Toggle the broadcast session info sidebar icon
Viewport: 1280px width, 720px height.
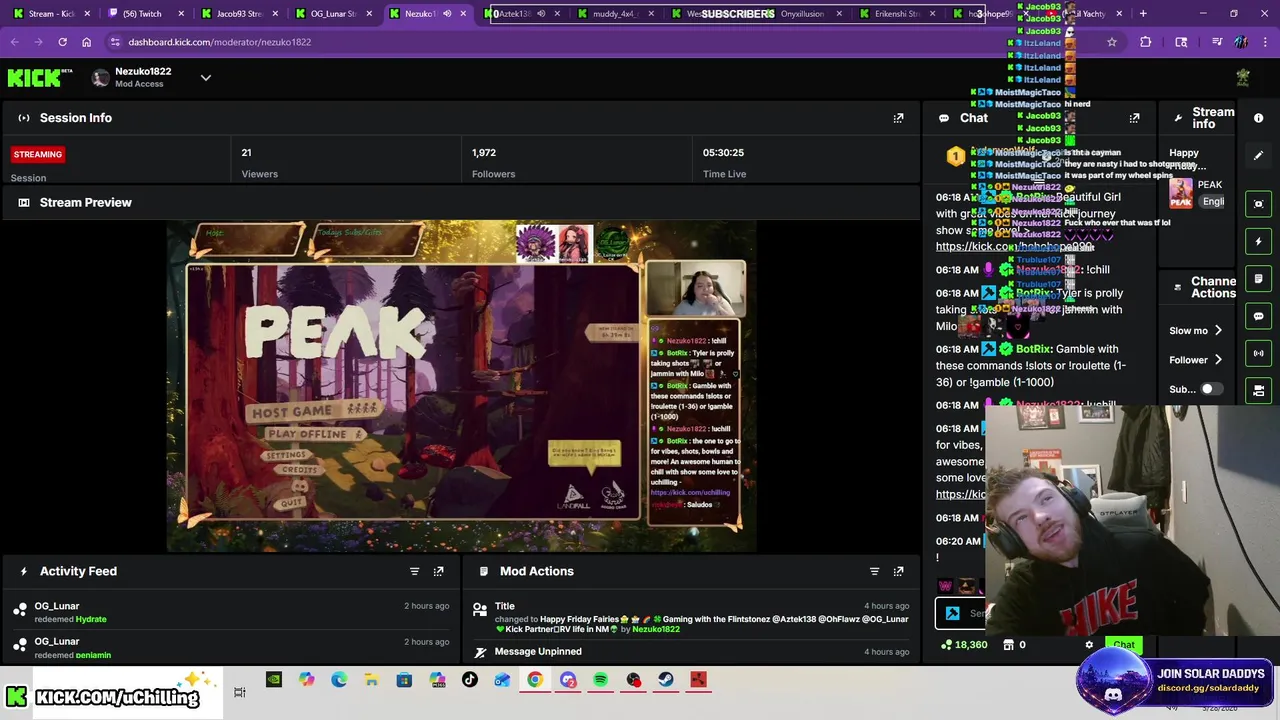click(1258, 353)
